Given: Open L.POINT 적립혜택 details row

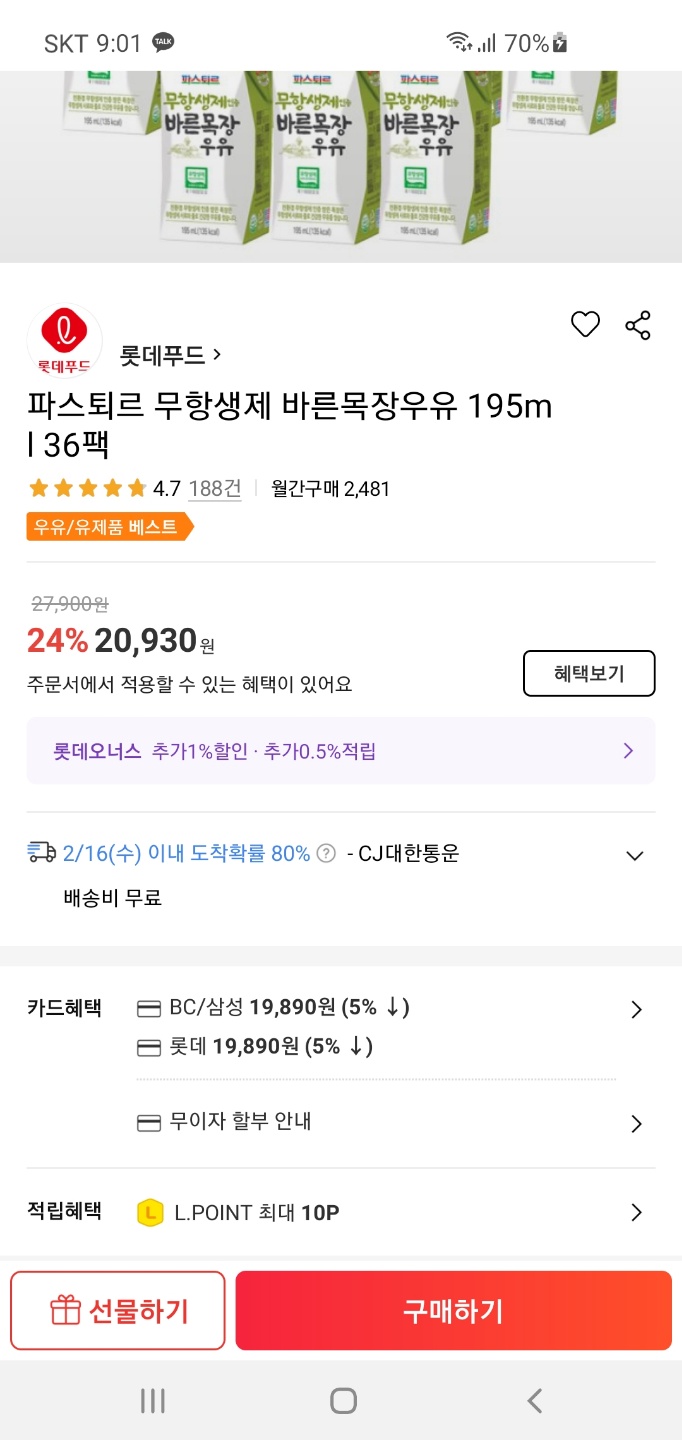Looking at the screenshot, I should coord(636,1213).
